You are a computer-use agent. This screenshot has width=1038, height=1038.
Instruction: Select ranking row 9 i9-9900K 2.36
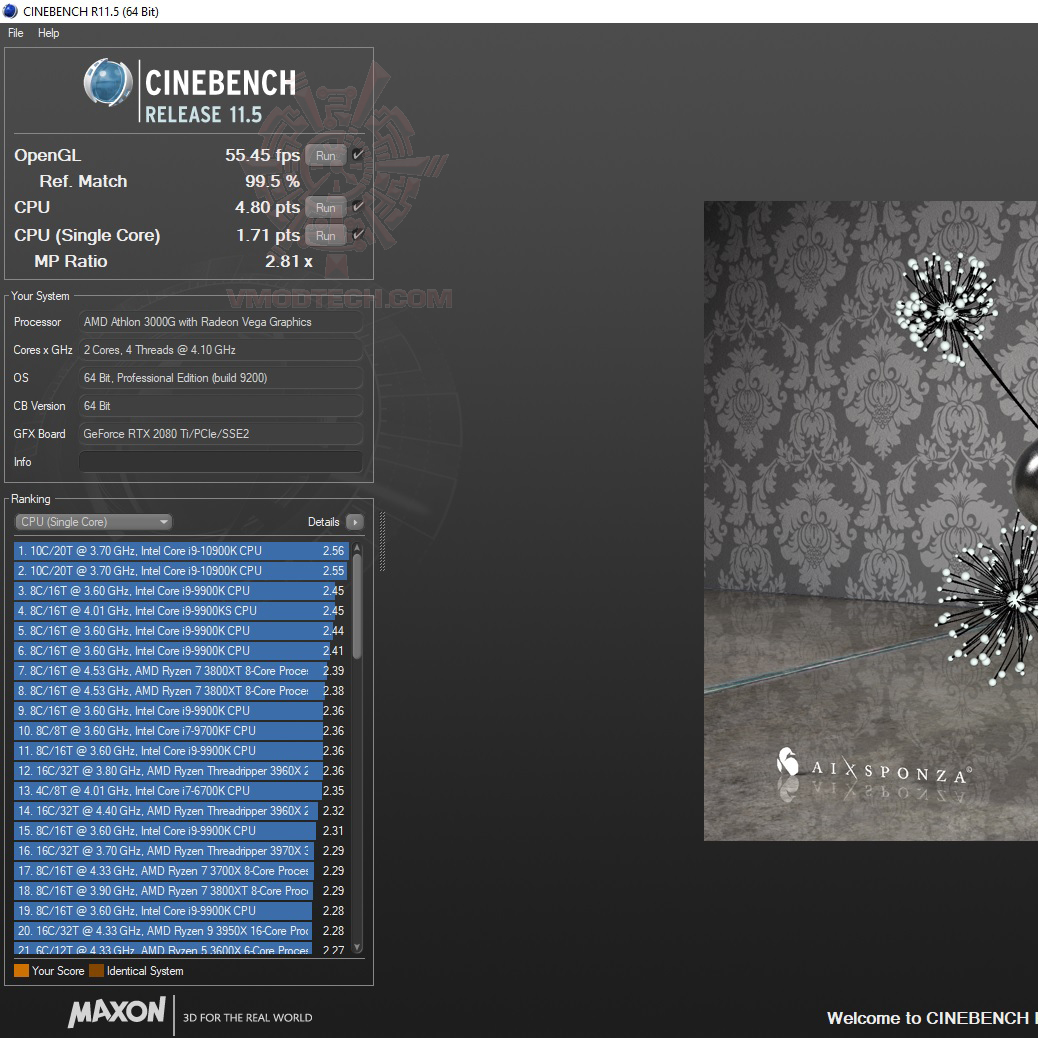(x=181, y=710)
